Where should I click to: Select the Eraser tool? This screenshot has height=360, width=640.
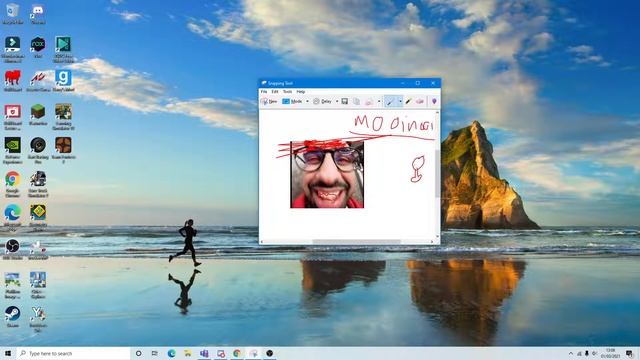pyautogui.click(x=420, y=101)
